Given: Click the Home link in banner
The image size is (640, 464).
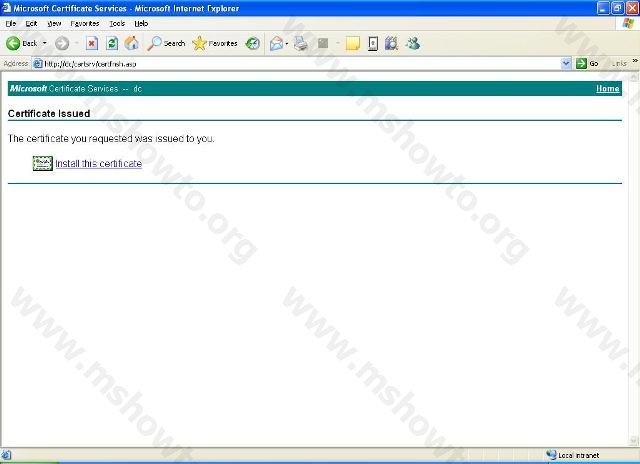Looking at the screenshot, I should click(x=607, y=89).
